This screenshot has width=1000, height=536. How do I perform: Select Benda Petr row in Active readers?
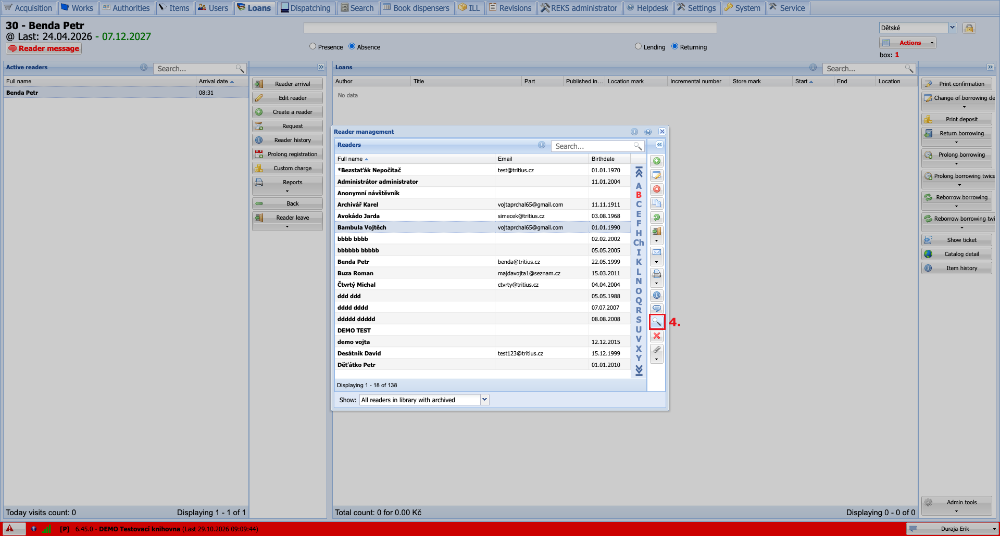coord(126,93)
